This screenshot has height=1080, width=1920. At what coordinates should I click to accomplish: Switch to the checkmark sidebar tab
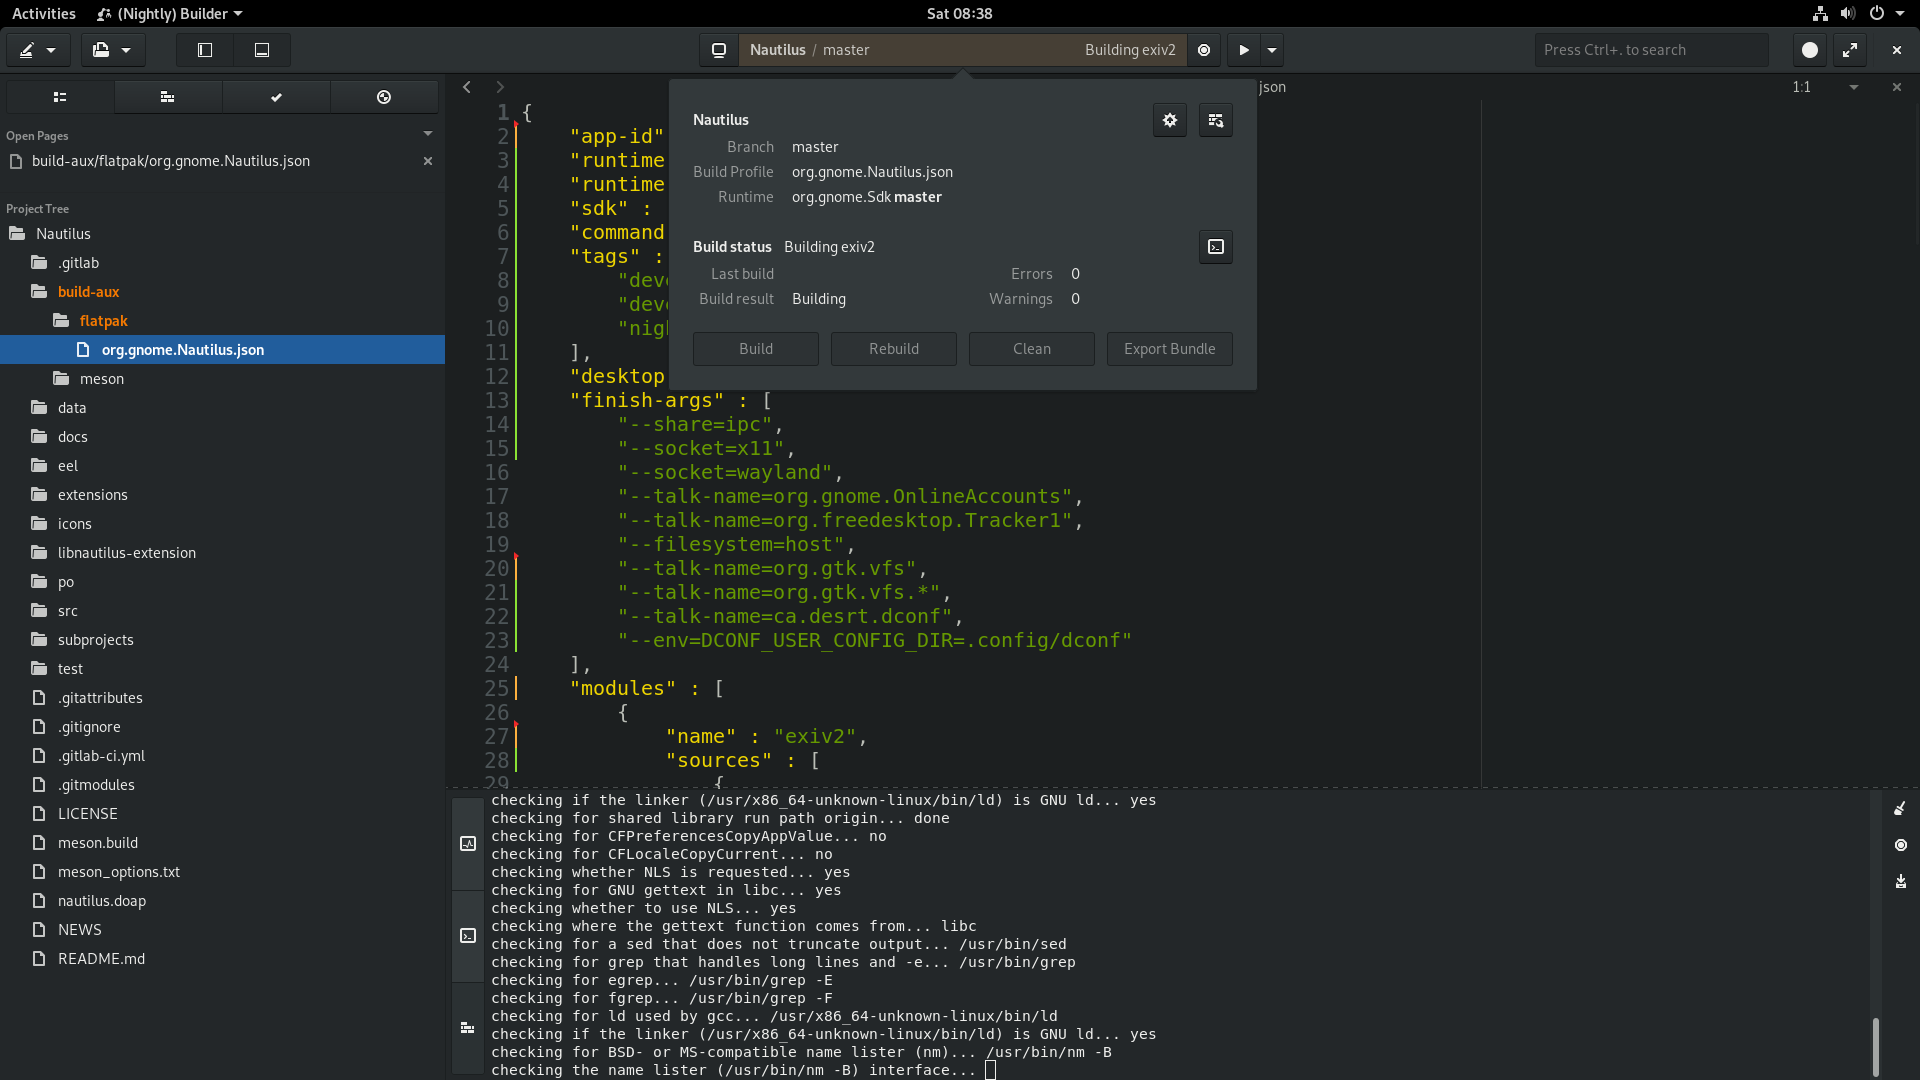[276, 97]
